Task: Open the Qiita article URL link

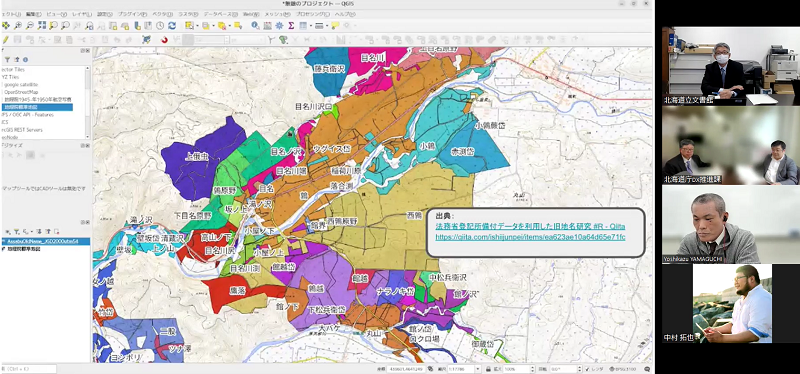Action: coord(530,237)
